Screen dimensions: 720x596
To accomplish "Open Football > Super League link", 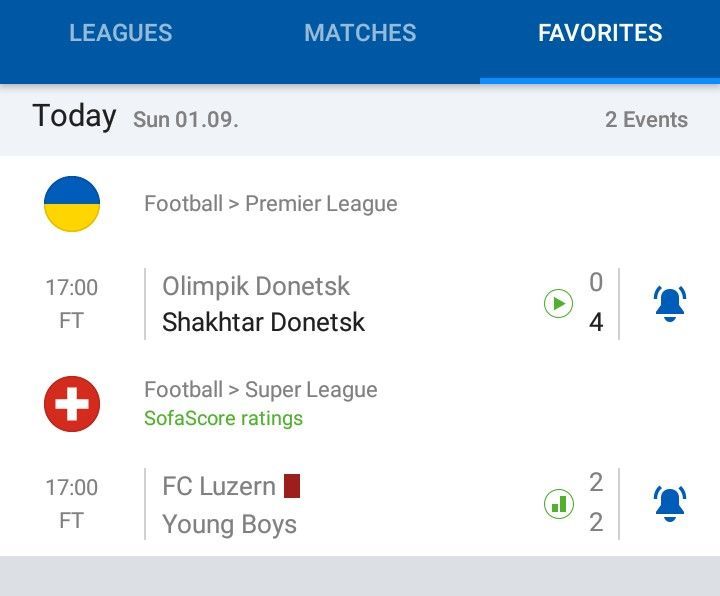I will tap(260, 390).
